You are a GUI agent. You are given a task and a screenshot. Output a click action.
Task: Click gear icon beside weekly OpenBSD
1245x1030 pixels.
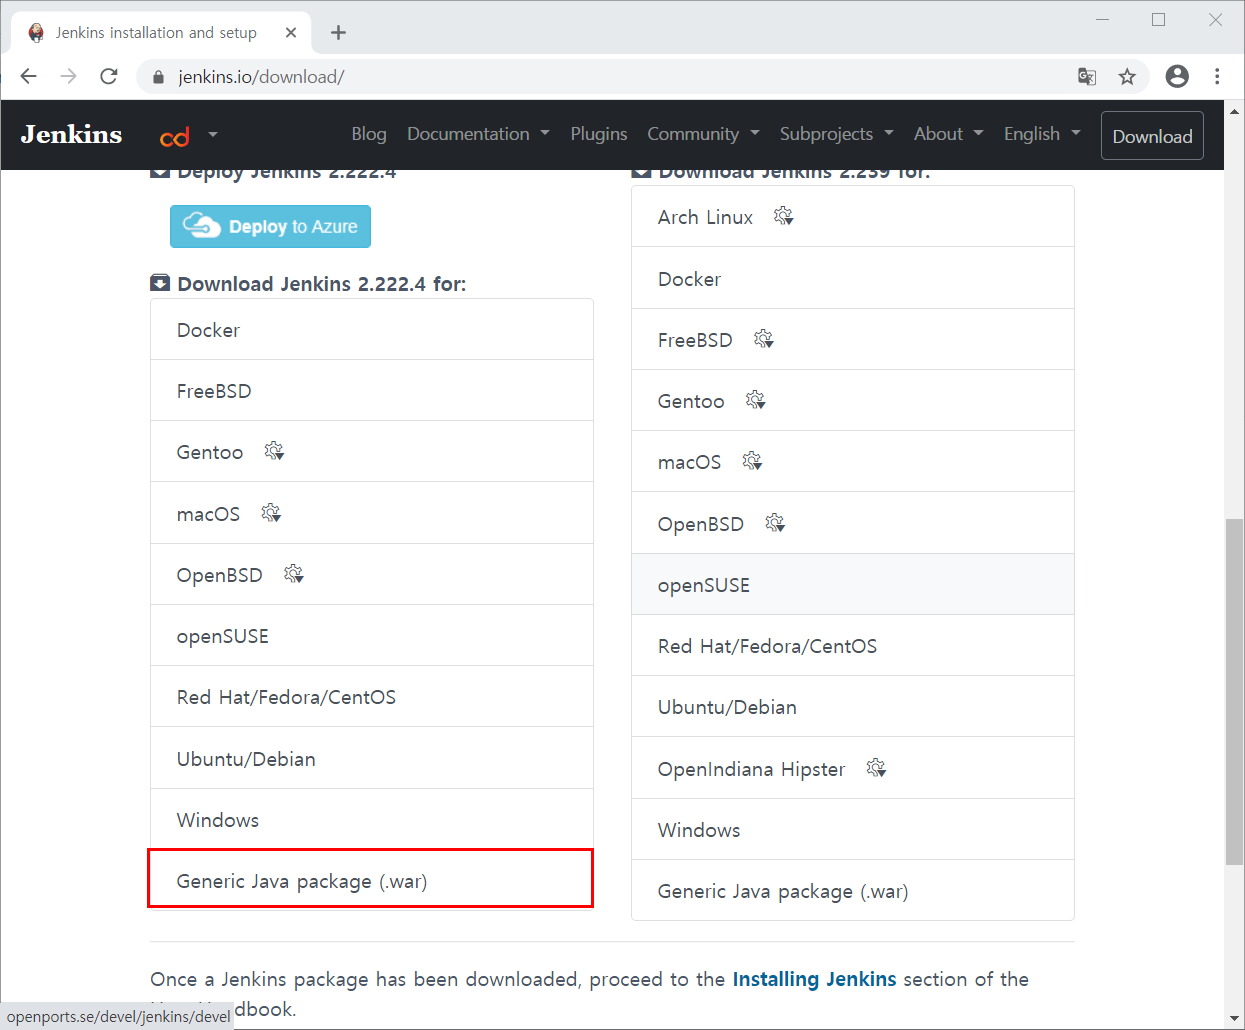tap(775, 523)
